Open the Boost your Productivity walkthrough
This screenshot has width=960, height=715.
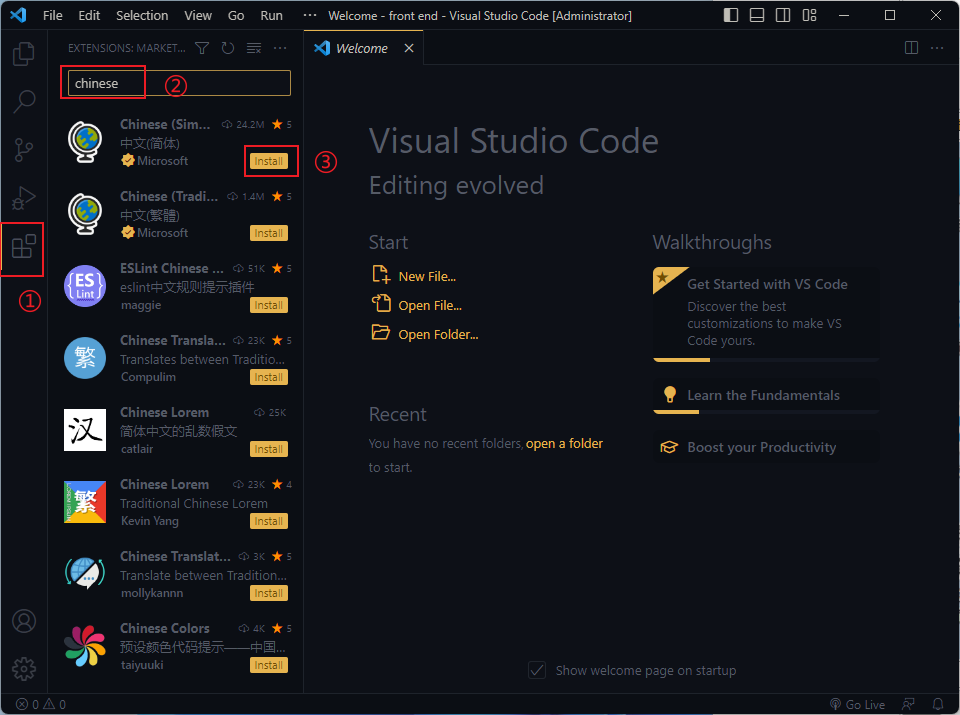click(x=766, y=447)
